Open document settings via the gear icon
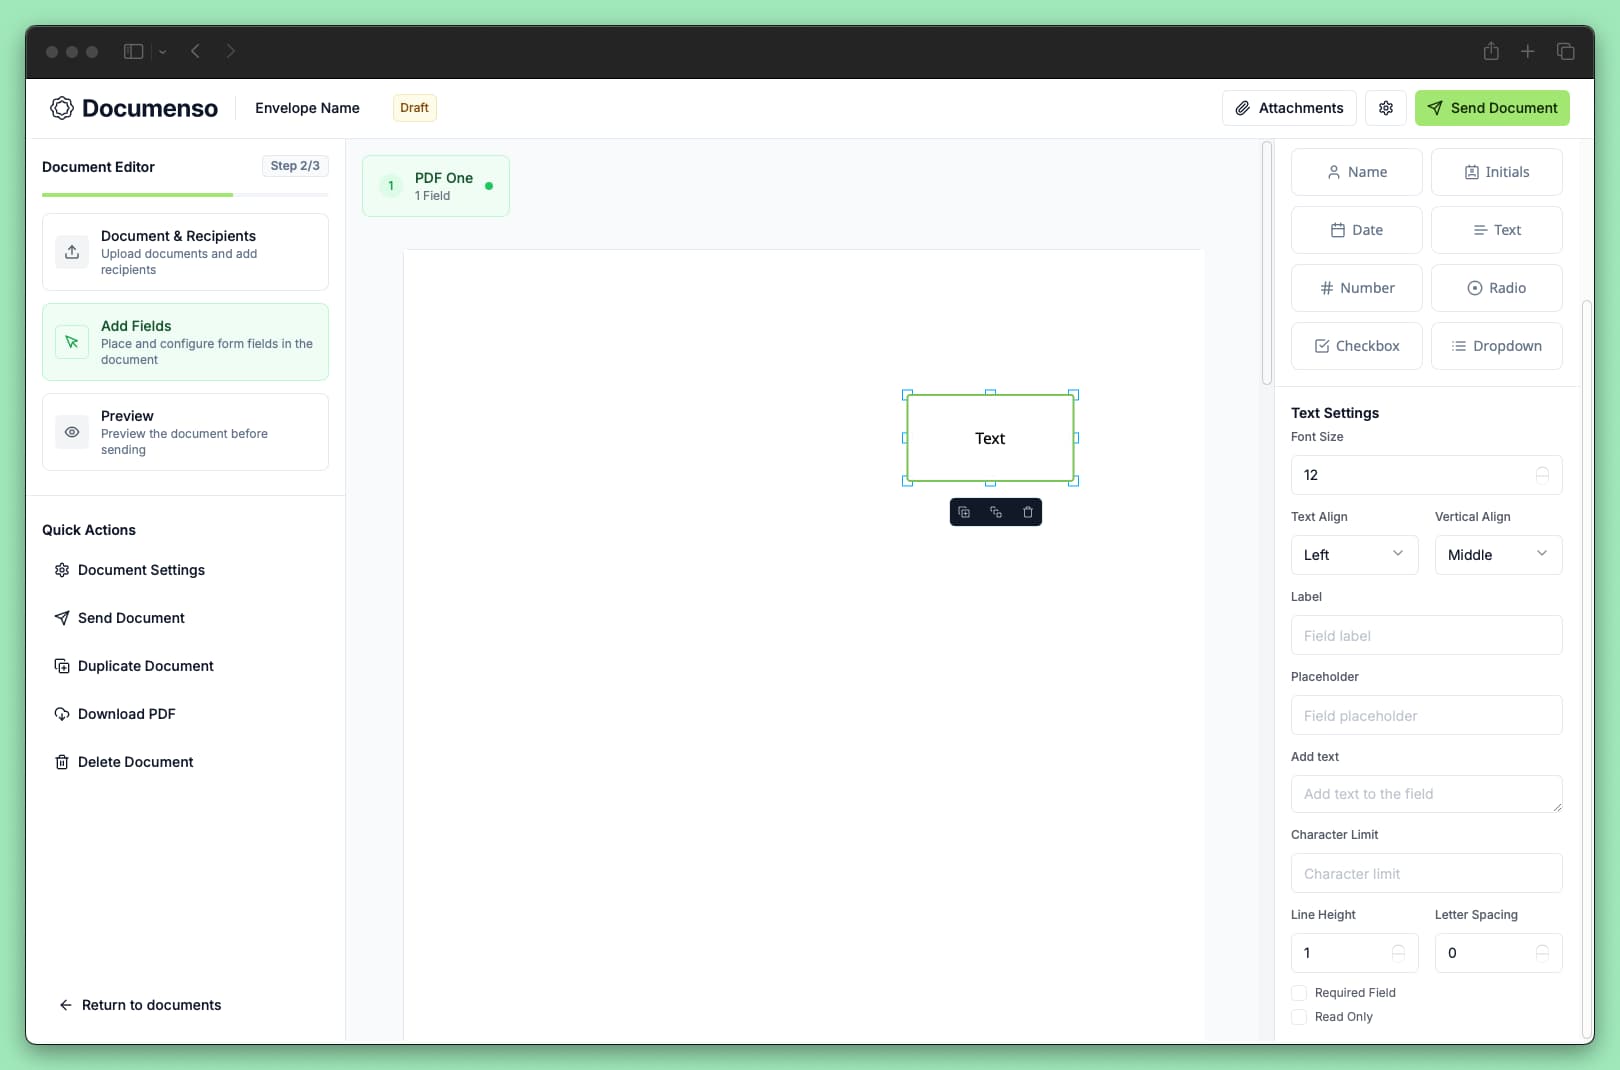The width and height of the screenshot is (1620, 1070). [x=1386, y=108]
